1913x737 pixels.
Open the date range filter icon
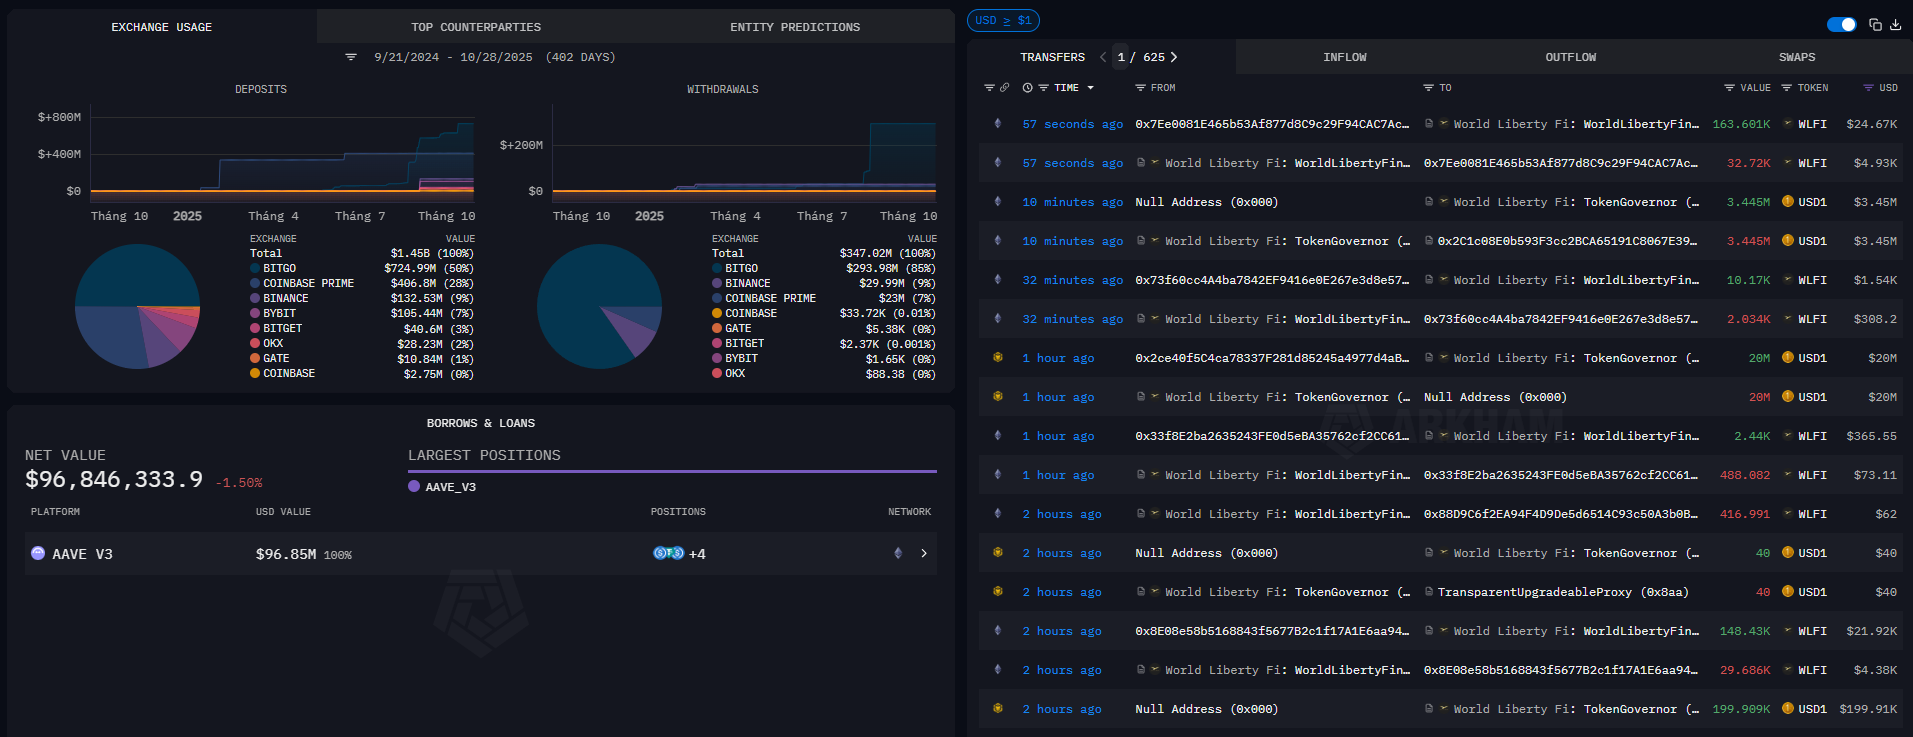(x=351, y=57)
